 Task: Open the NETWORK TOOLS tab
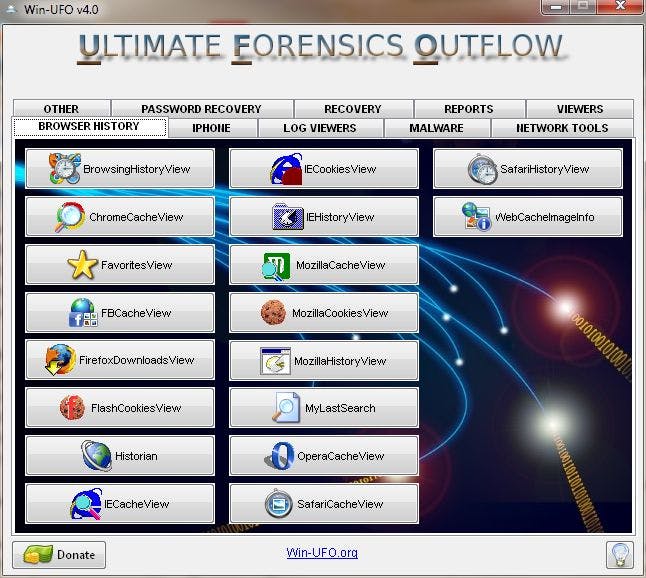562,128
